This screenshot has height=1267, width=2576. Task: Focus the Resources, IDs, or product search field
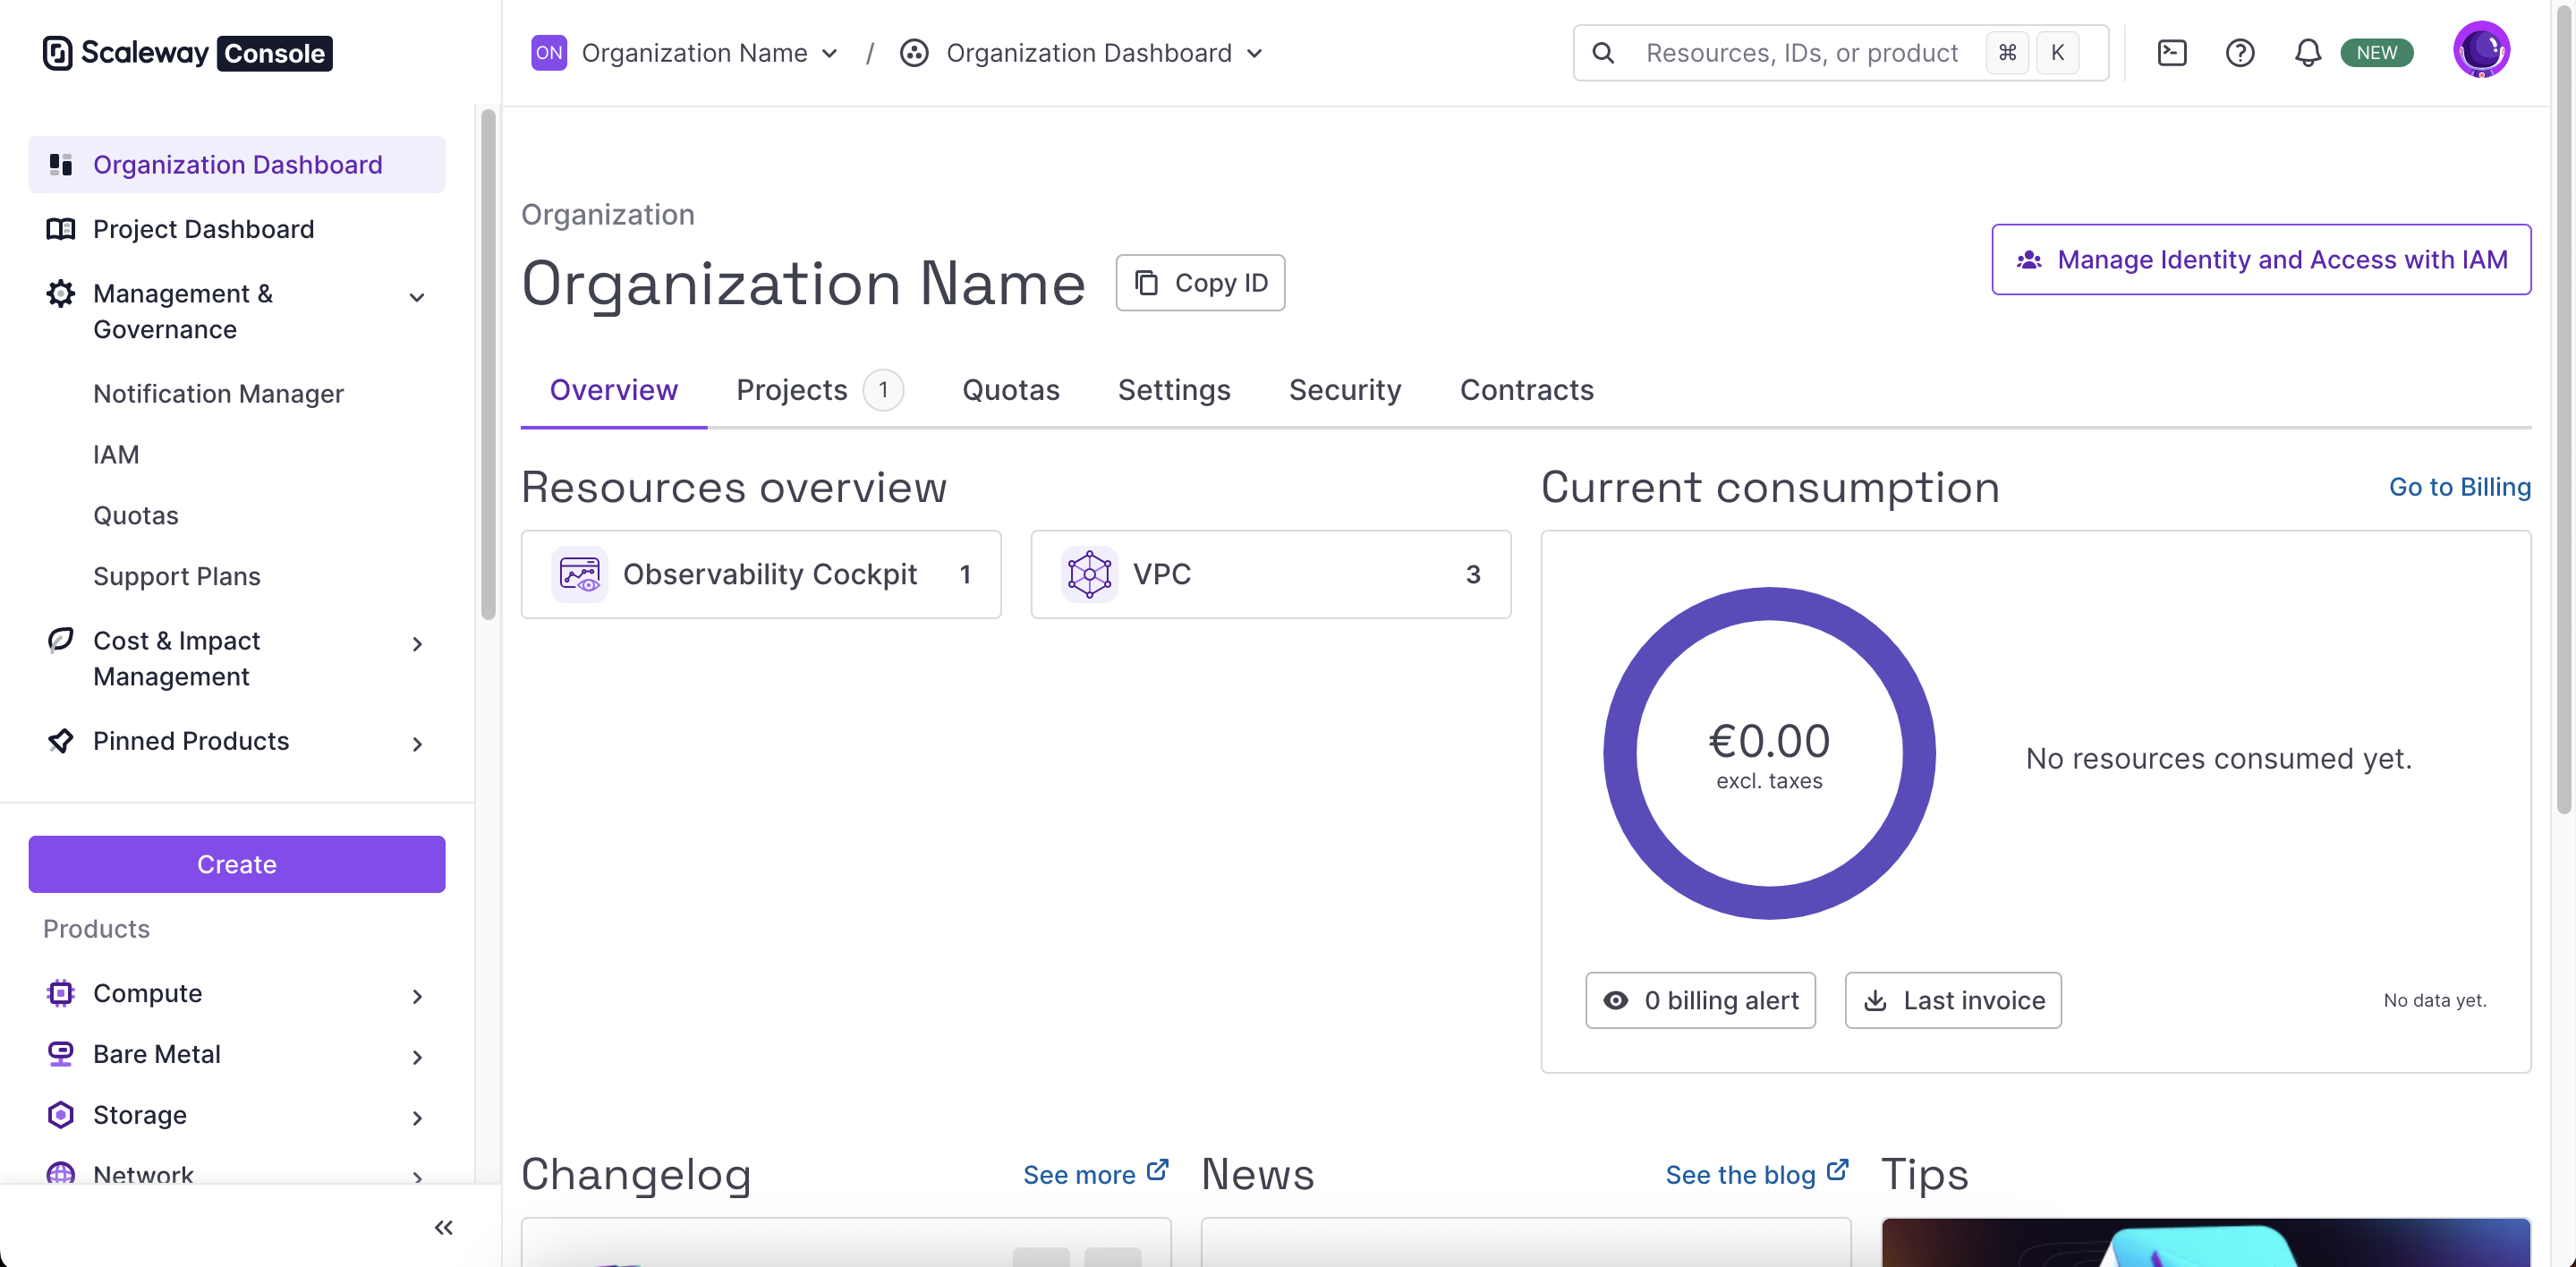[x=1840, y=53]
